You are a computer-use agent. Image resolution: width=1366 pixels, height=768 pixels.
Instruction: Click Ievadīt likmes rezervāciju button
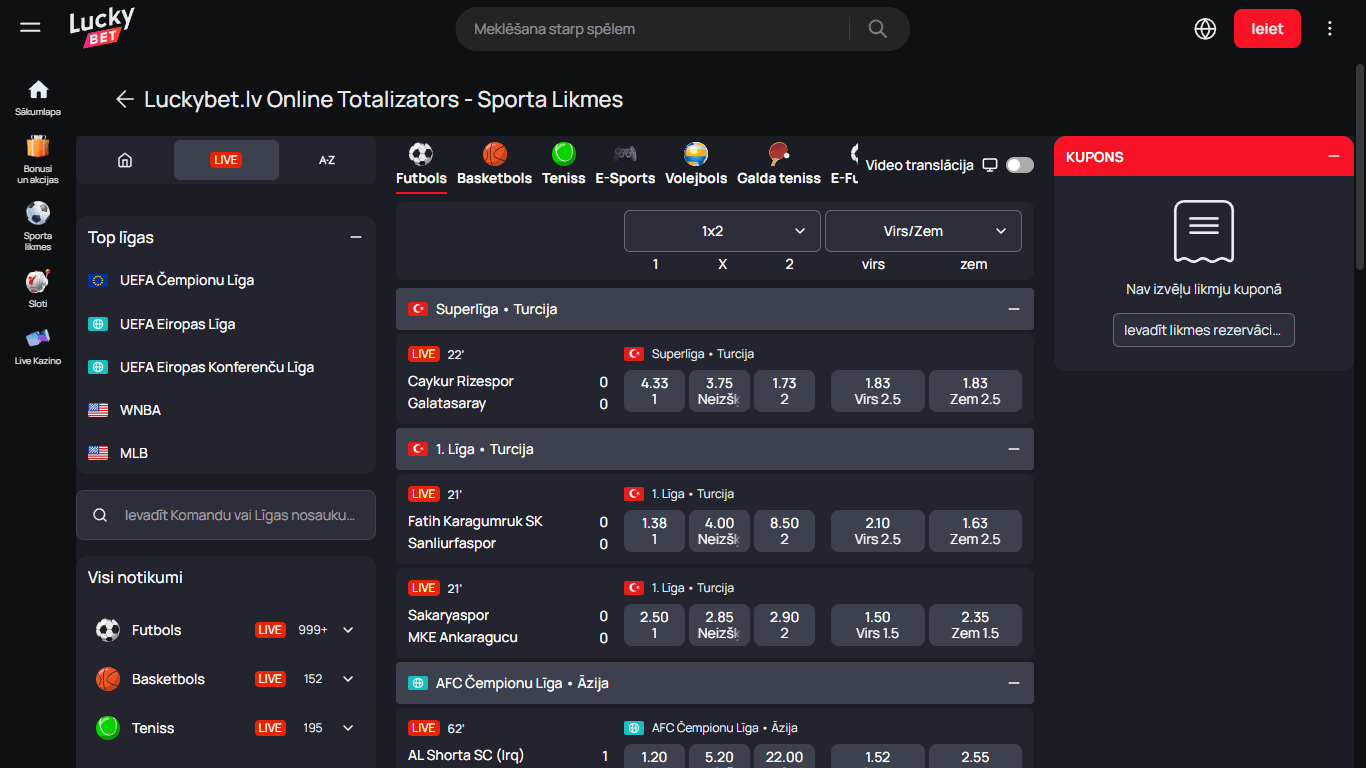point(1204,330)
